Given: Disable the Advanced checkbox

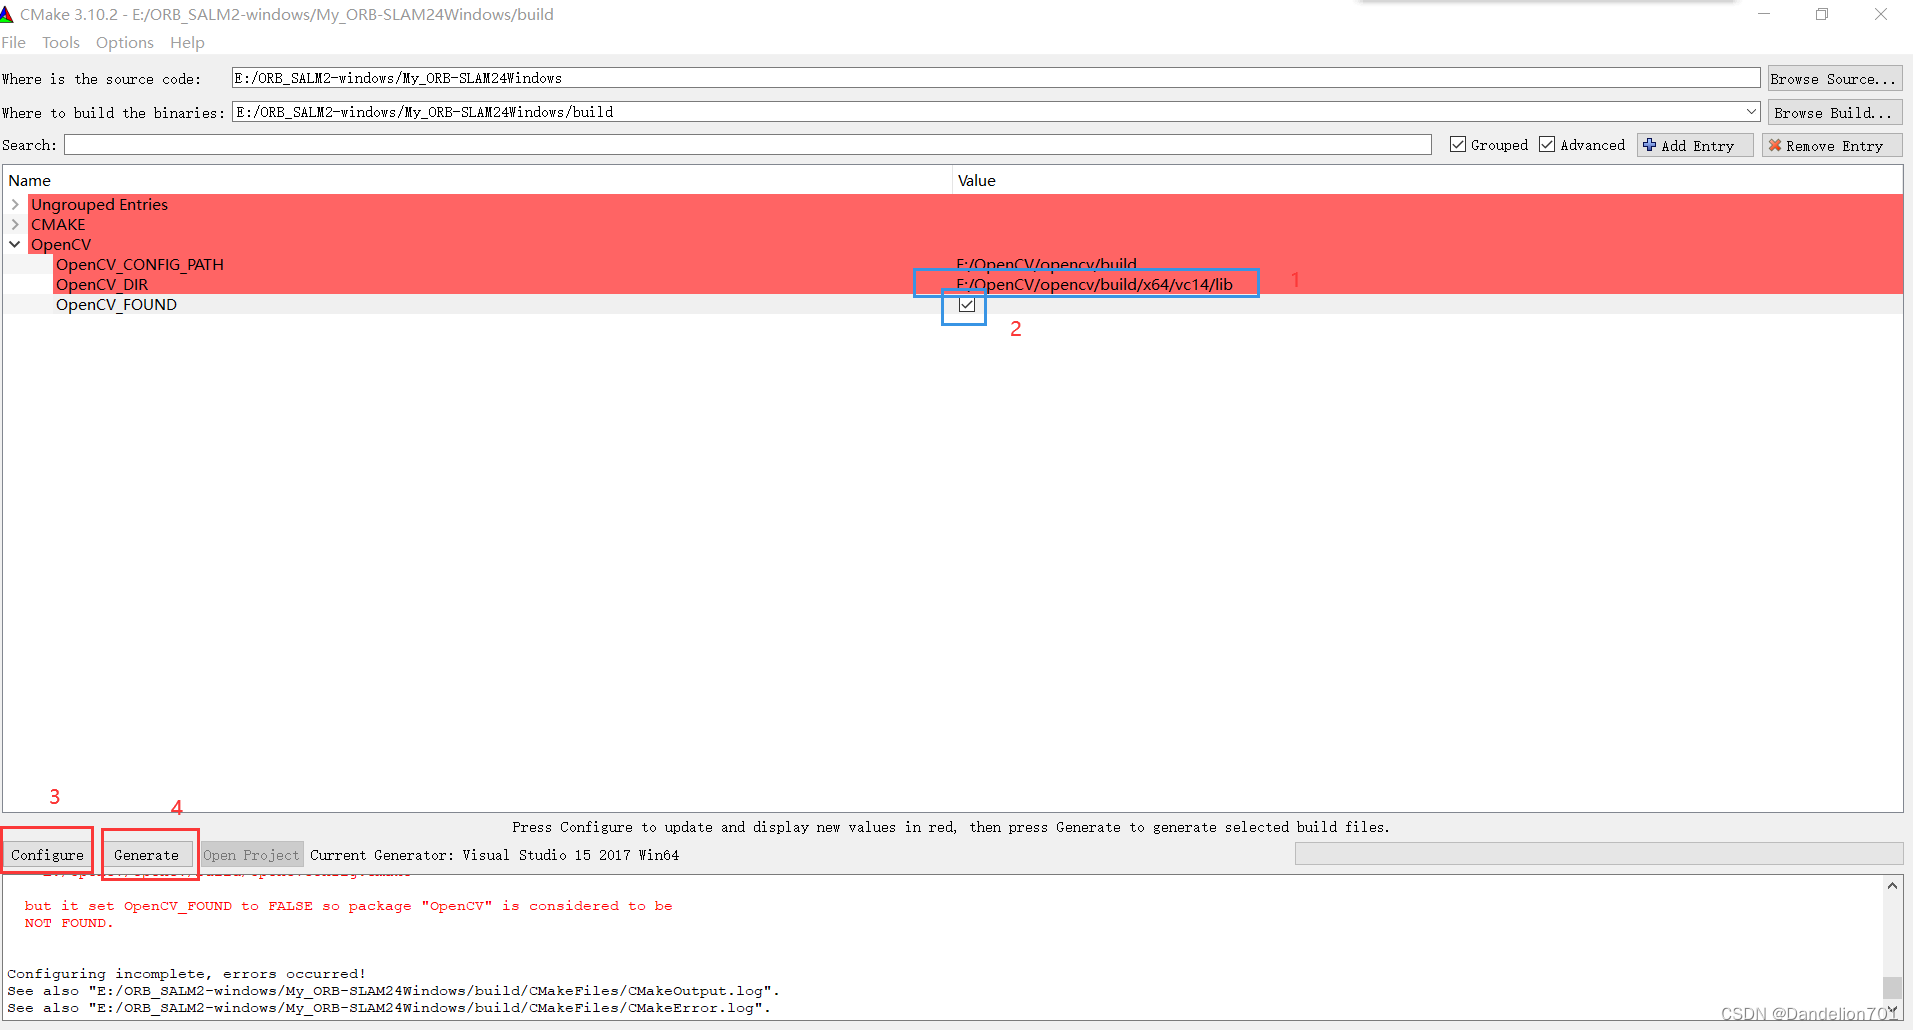Looking at the screenshot, I should (x=1547, y=144).
